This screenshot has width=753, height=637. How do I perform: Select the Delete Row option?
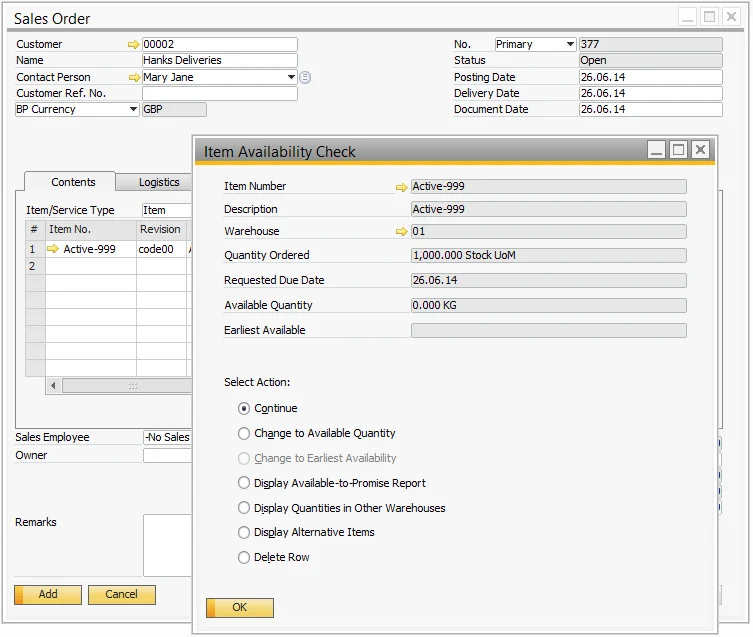tap(244, 558)
